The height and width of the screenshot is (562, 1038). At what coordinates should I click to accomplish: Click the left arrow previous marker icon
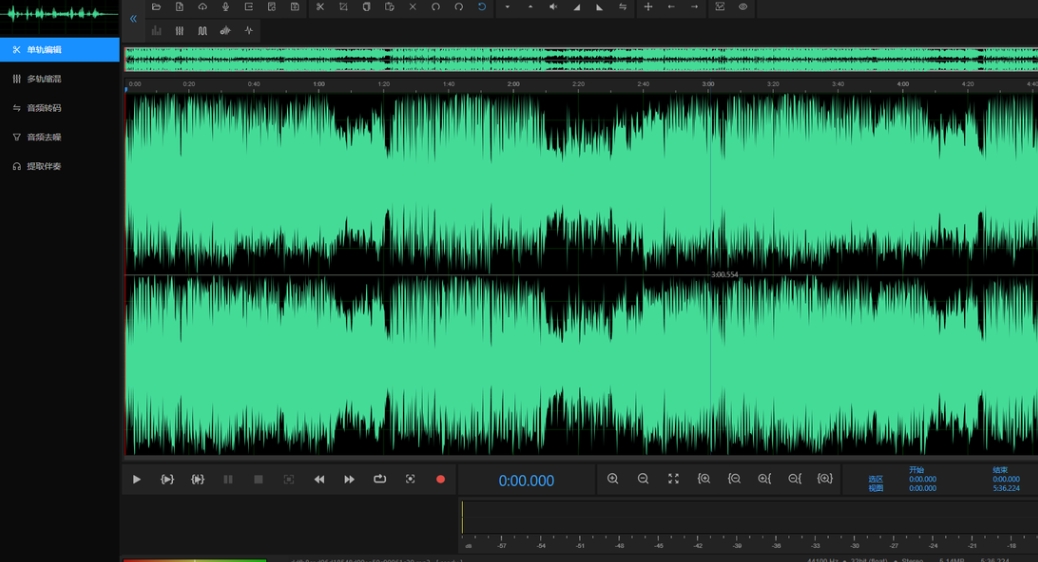tap(671, 7)
